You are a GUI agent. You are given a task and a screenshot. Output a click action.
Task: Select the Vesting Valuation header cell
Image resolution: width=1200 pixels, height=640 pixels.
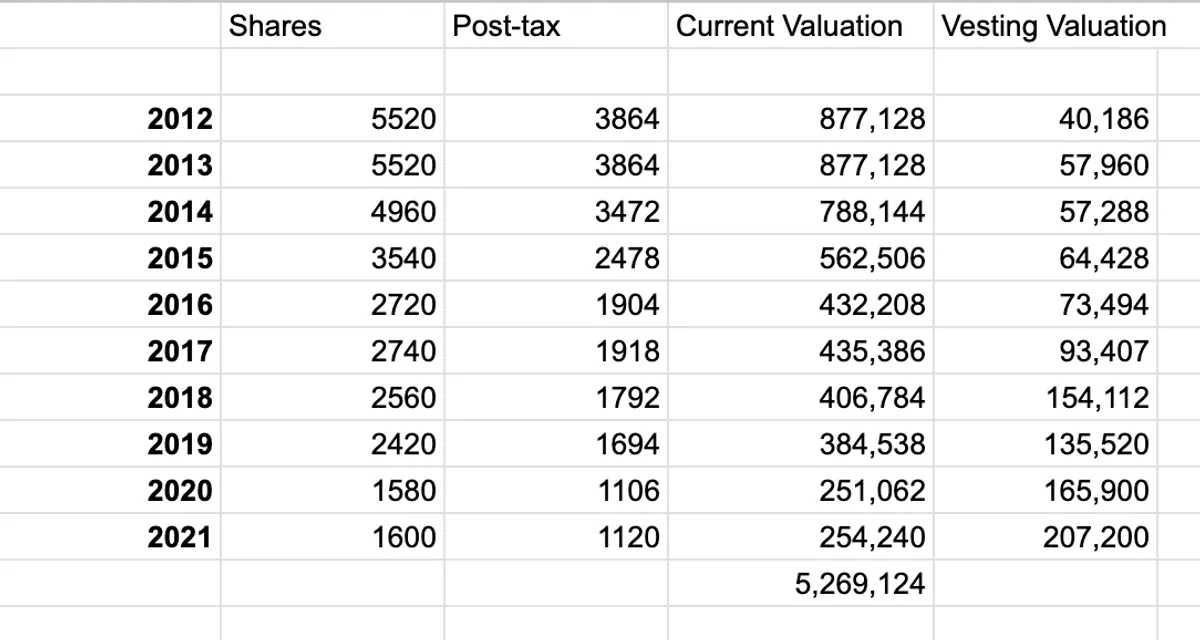[1054, 26]
